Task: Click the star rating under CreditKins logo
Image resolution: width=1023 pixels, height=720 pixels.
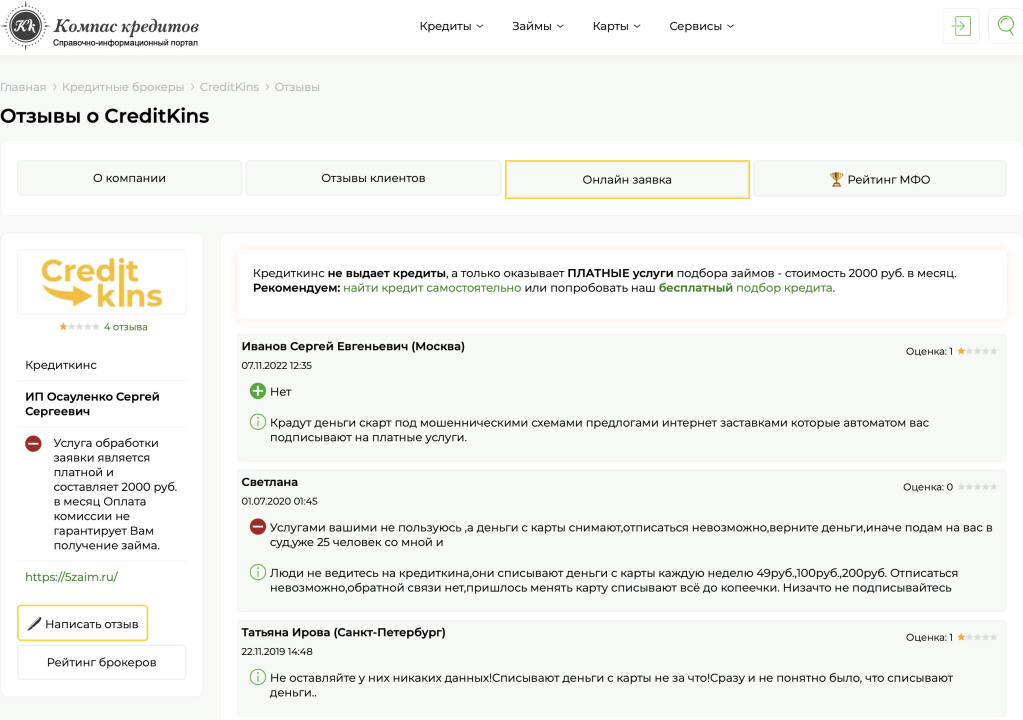Action: pos(79,327)
